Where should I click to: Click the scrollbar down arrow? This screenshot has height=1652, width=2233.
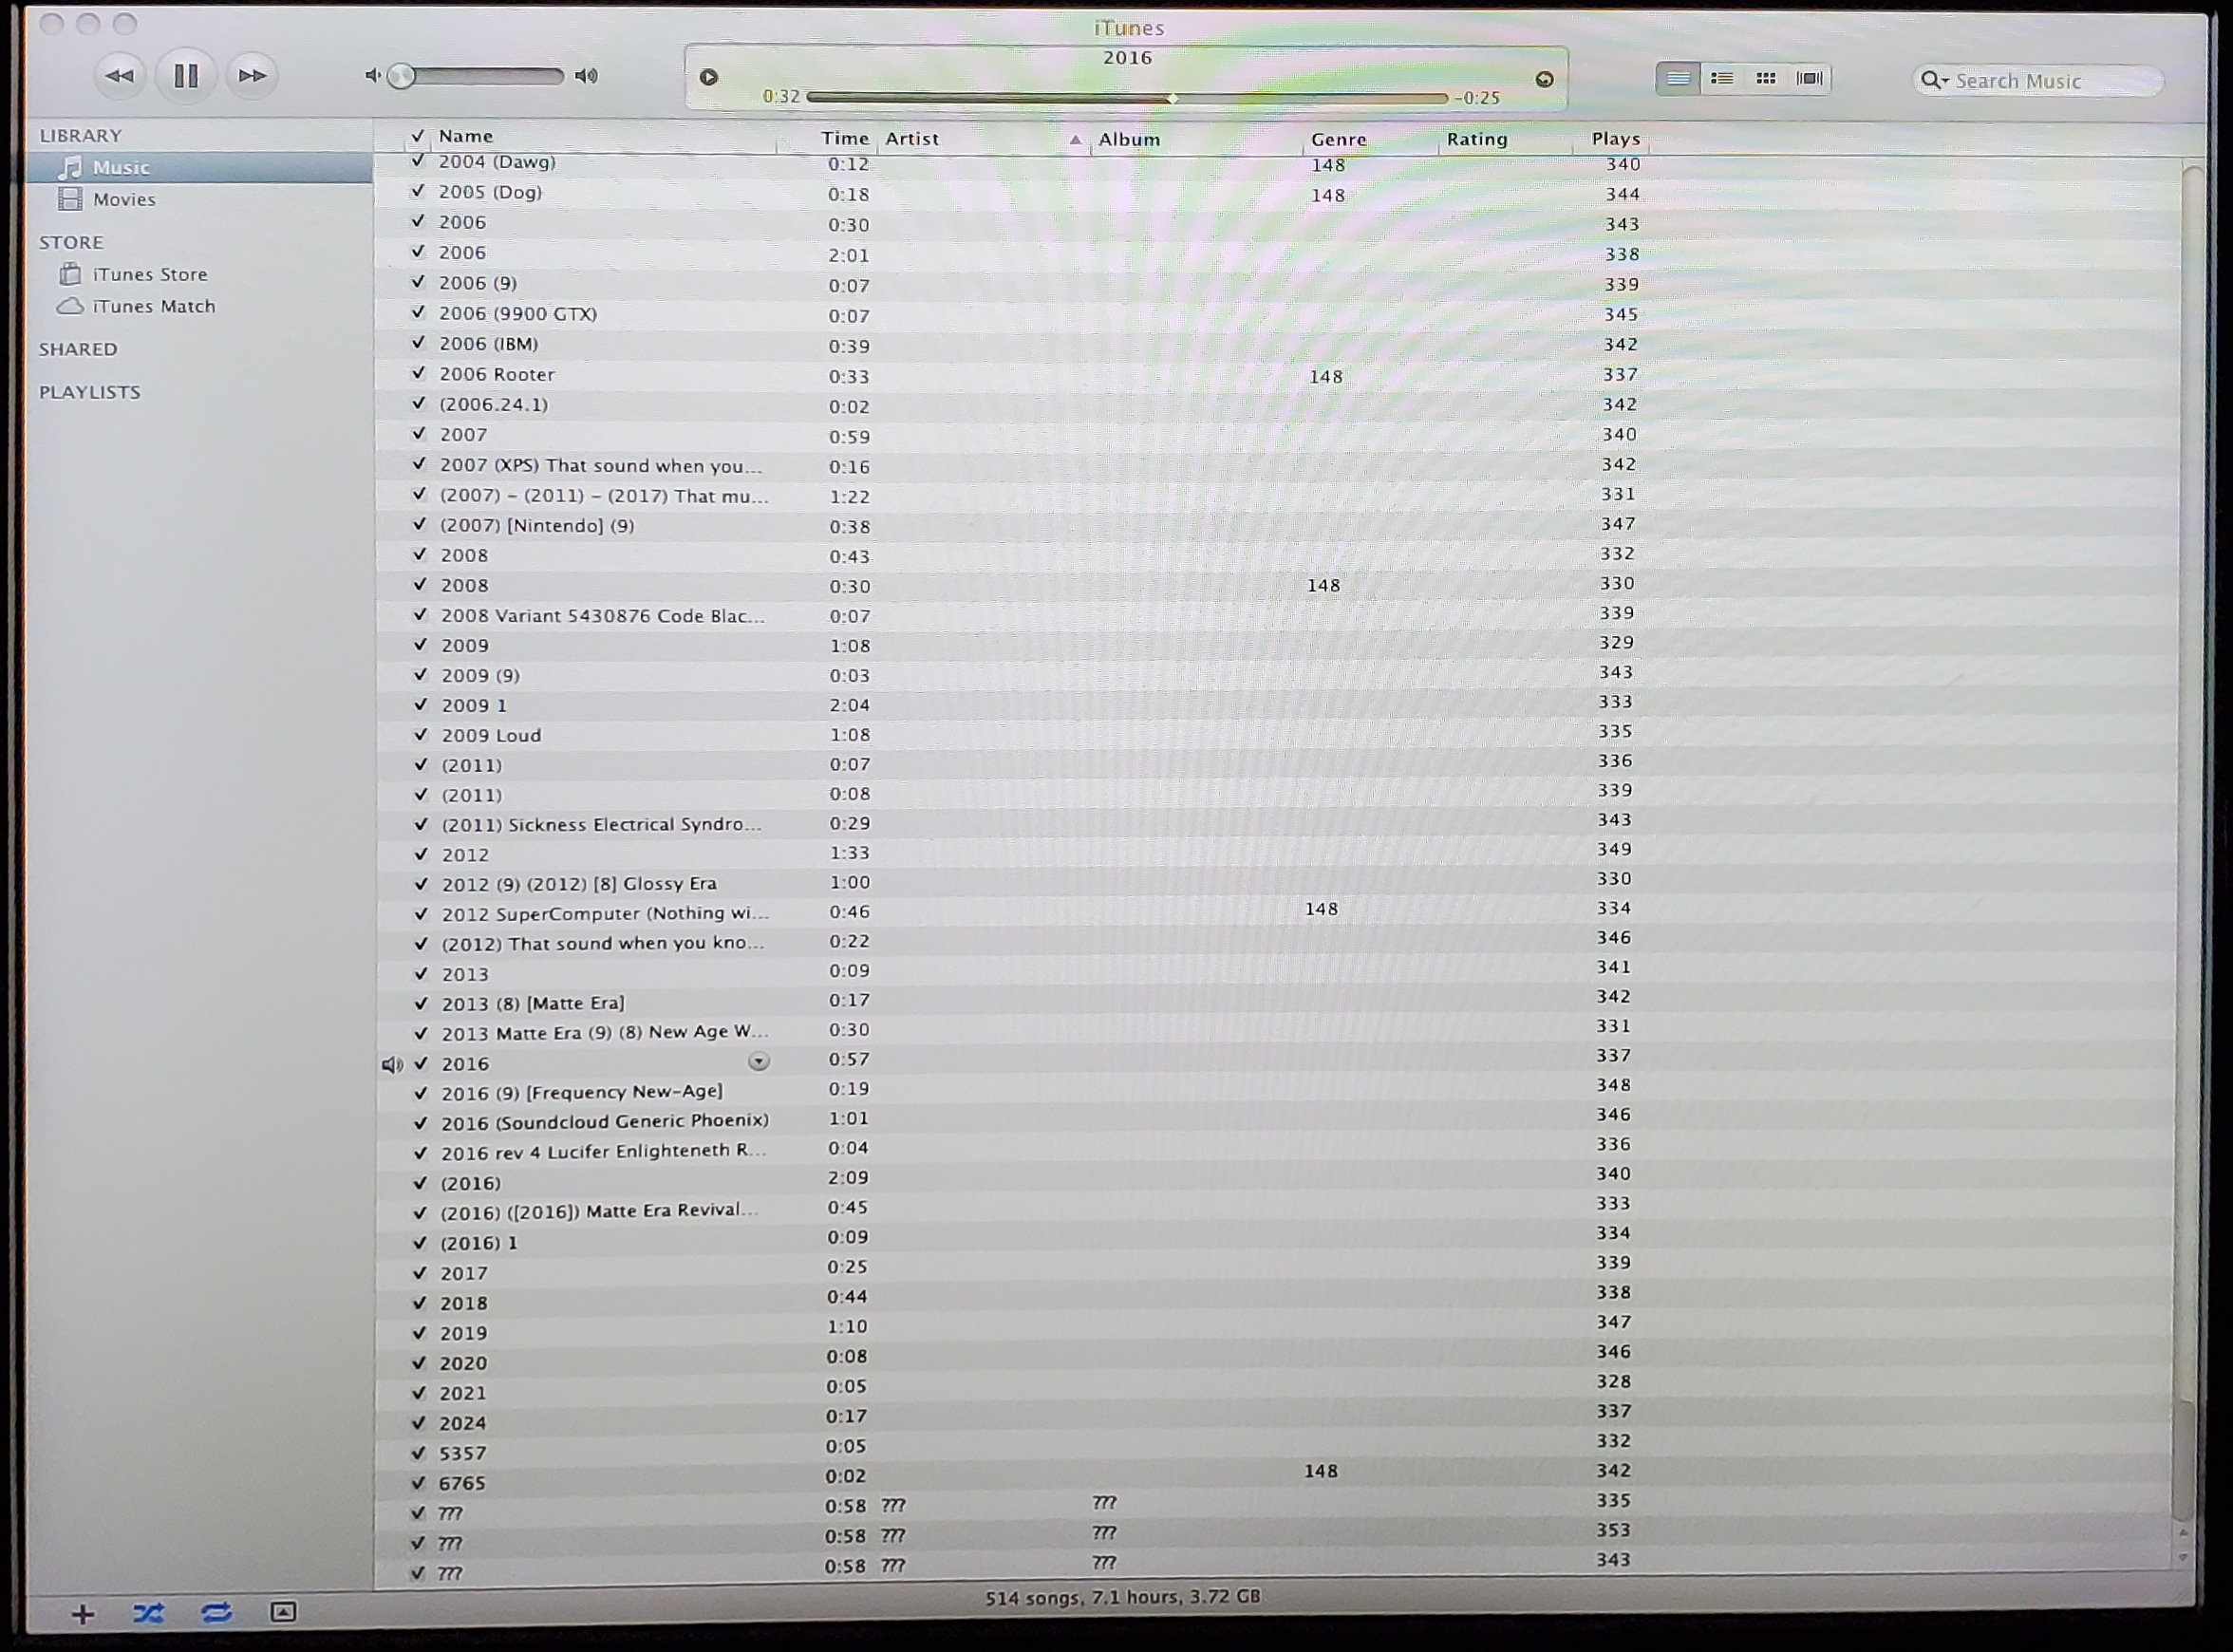coord(2183,1558)
